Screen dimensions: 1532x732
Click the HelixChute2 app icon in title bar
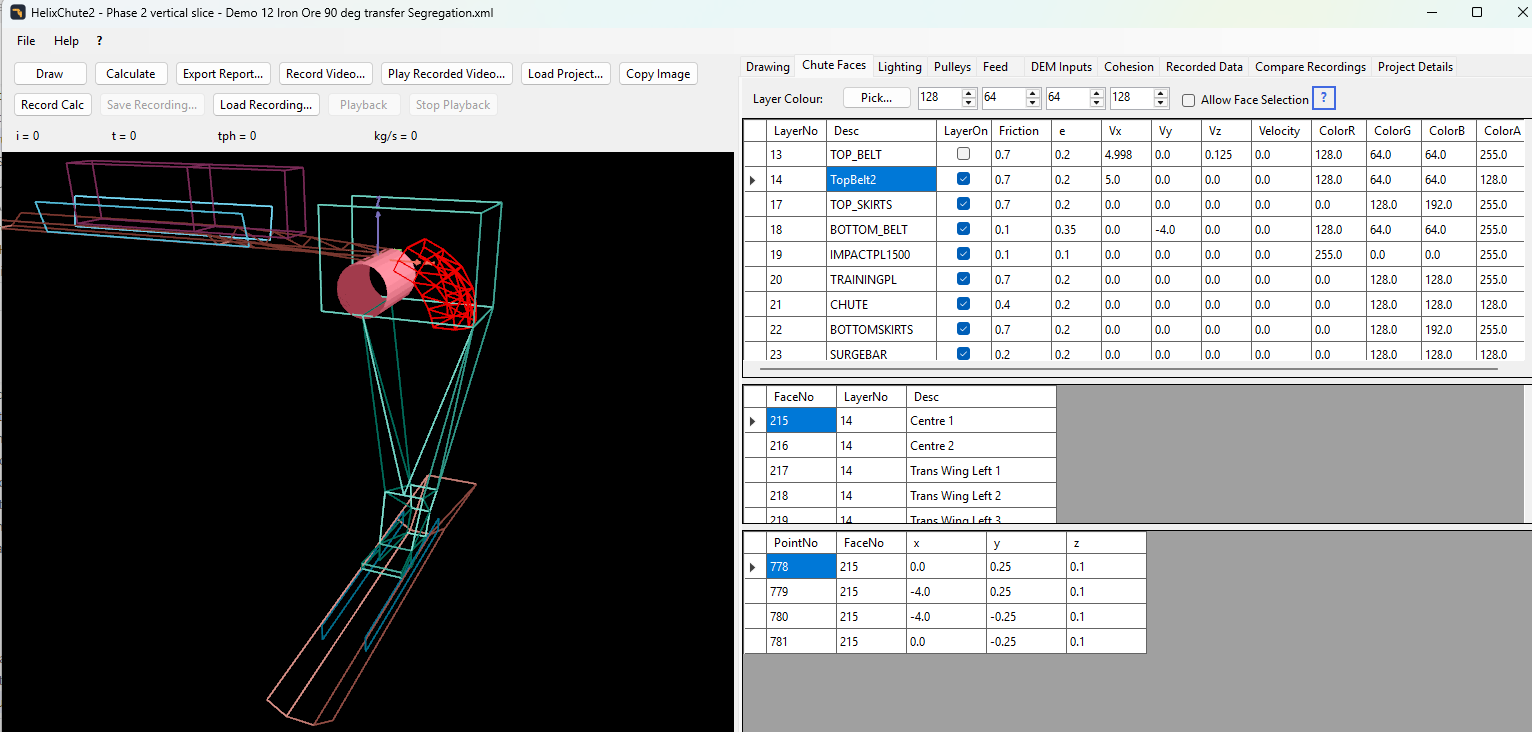(x=17, y=13)
